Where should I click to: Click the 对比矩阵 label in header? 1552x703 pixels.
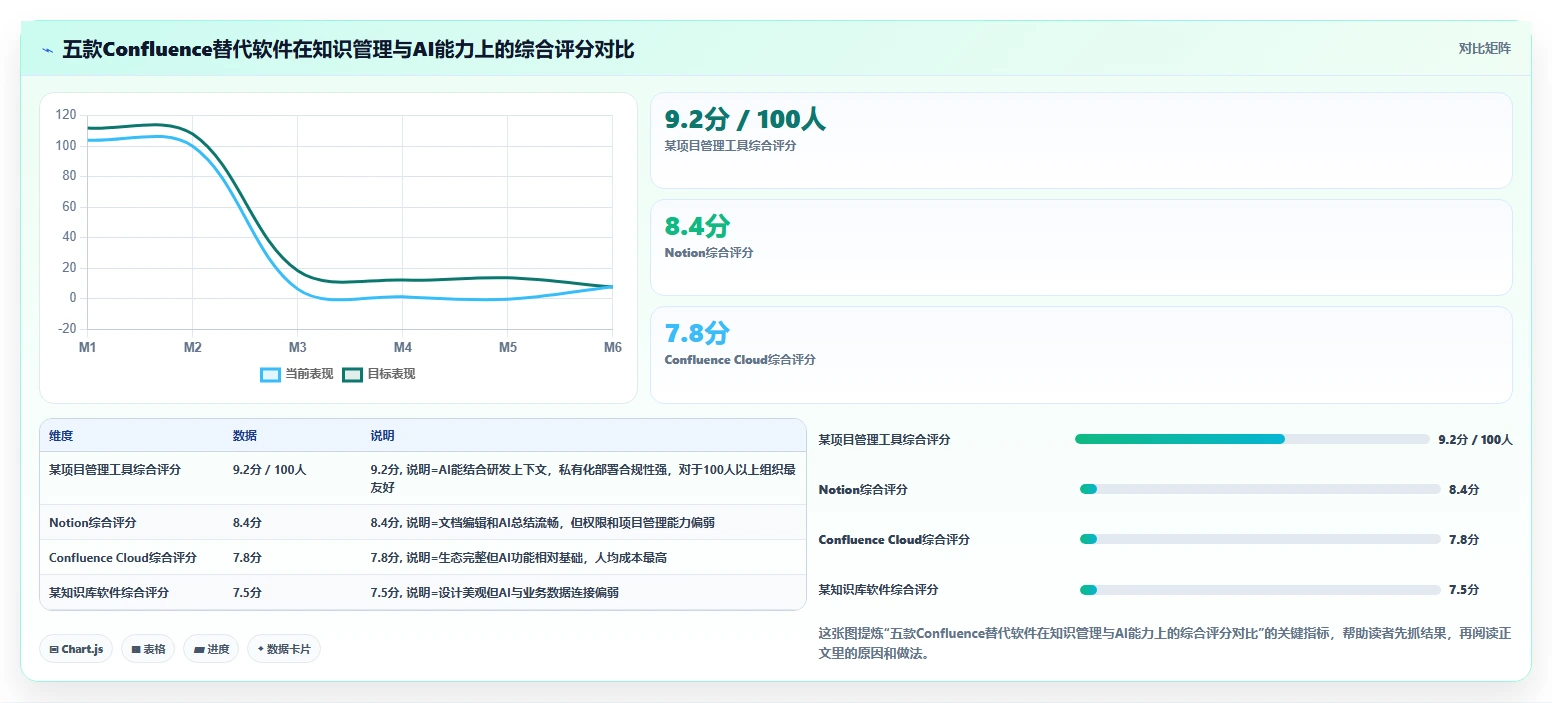pyautogui.click(x=1484, y=48)
